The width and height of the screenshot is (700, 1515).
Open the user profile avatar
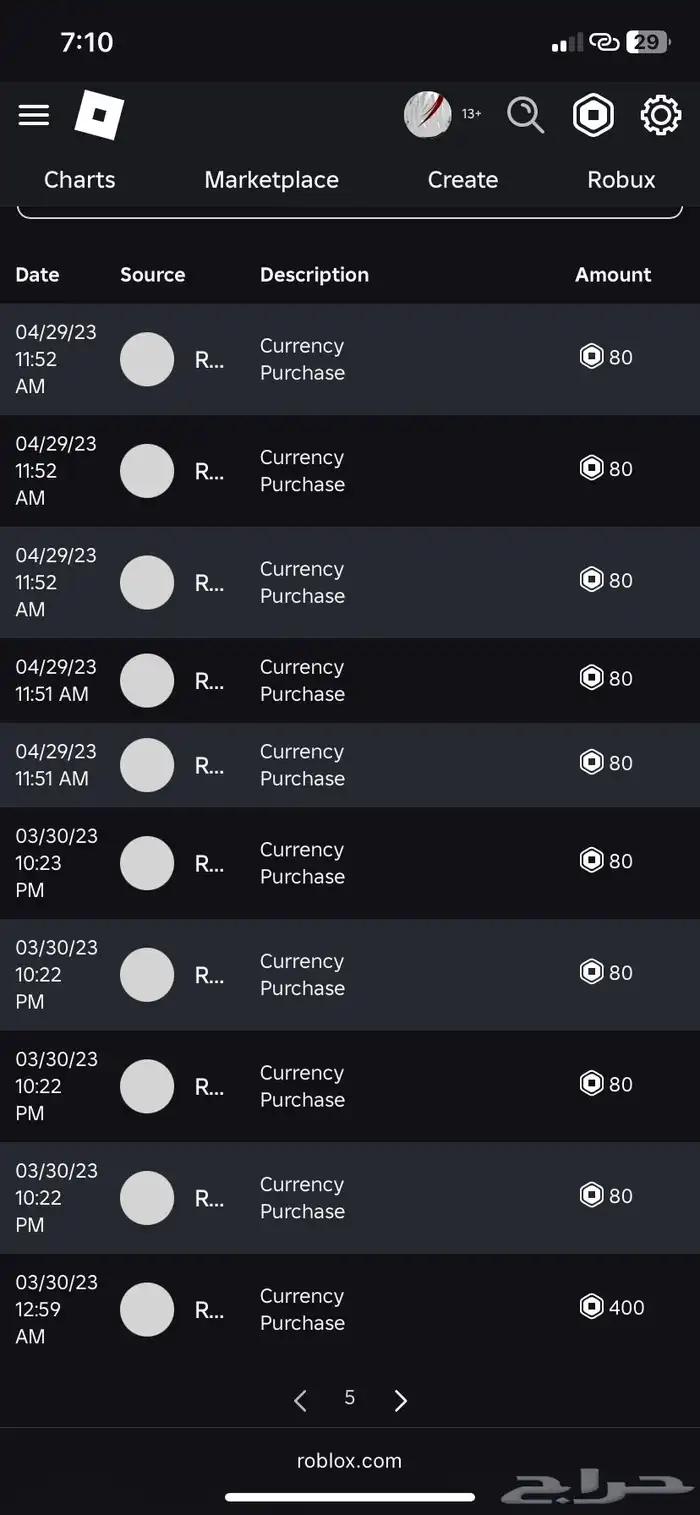coord(427,115)
